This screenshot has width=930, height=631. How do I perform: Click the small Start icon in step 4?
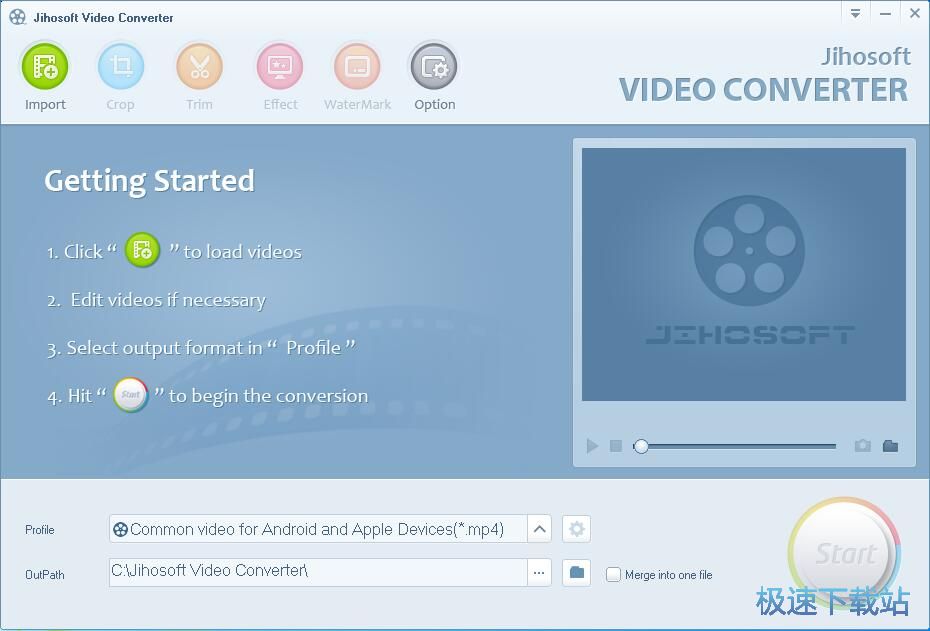click(130, 394)
